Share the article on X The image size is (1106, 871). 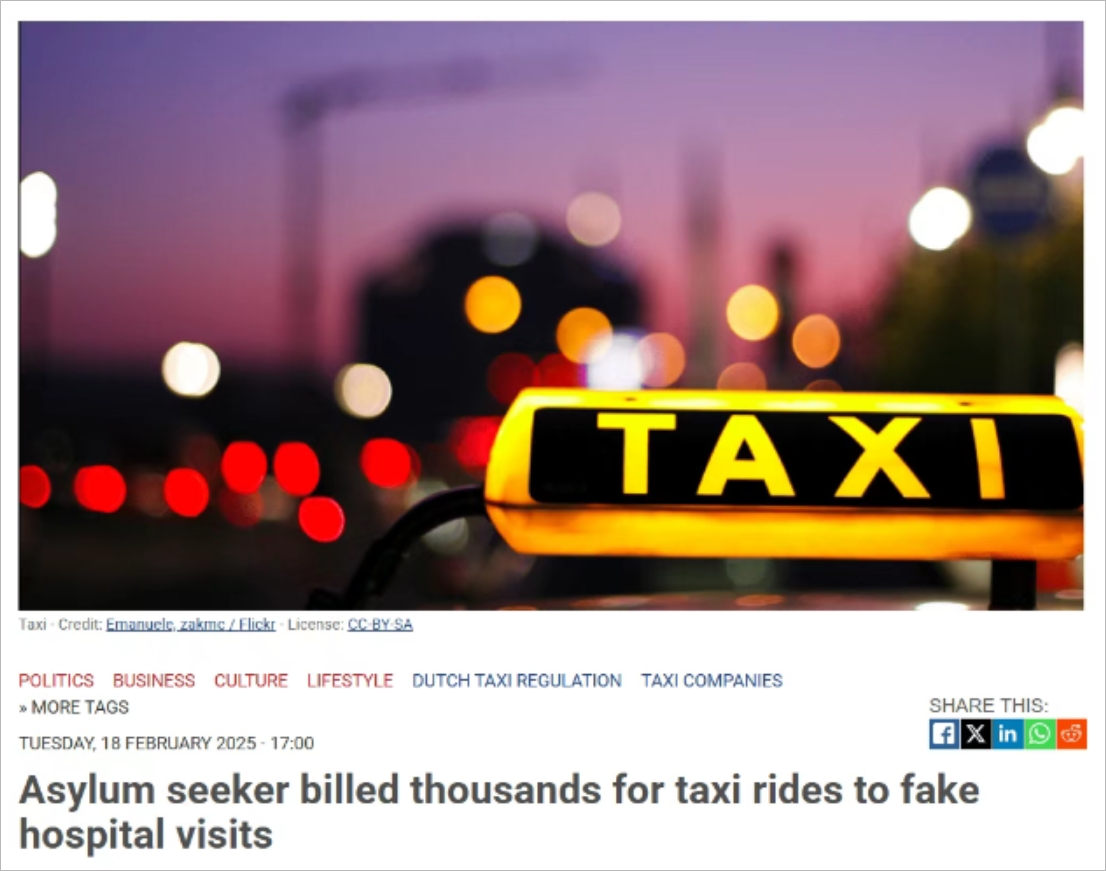pyautogui.click(x=976, y=734)
